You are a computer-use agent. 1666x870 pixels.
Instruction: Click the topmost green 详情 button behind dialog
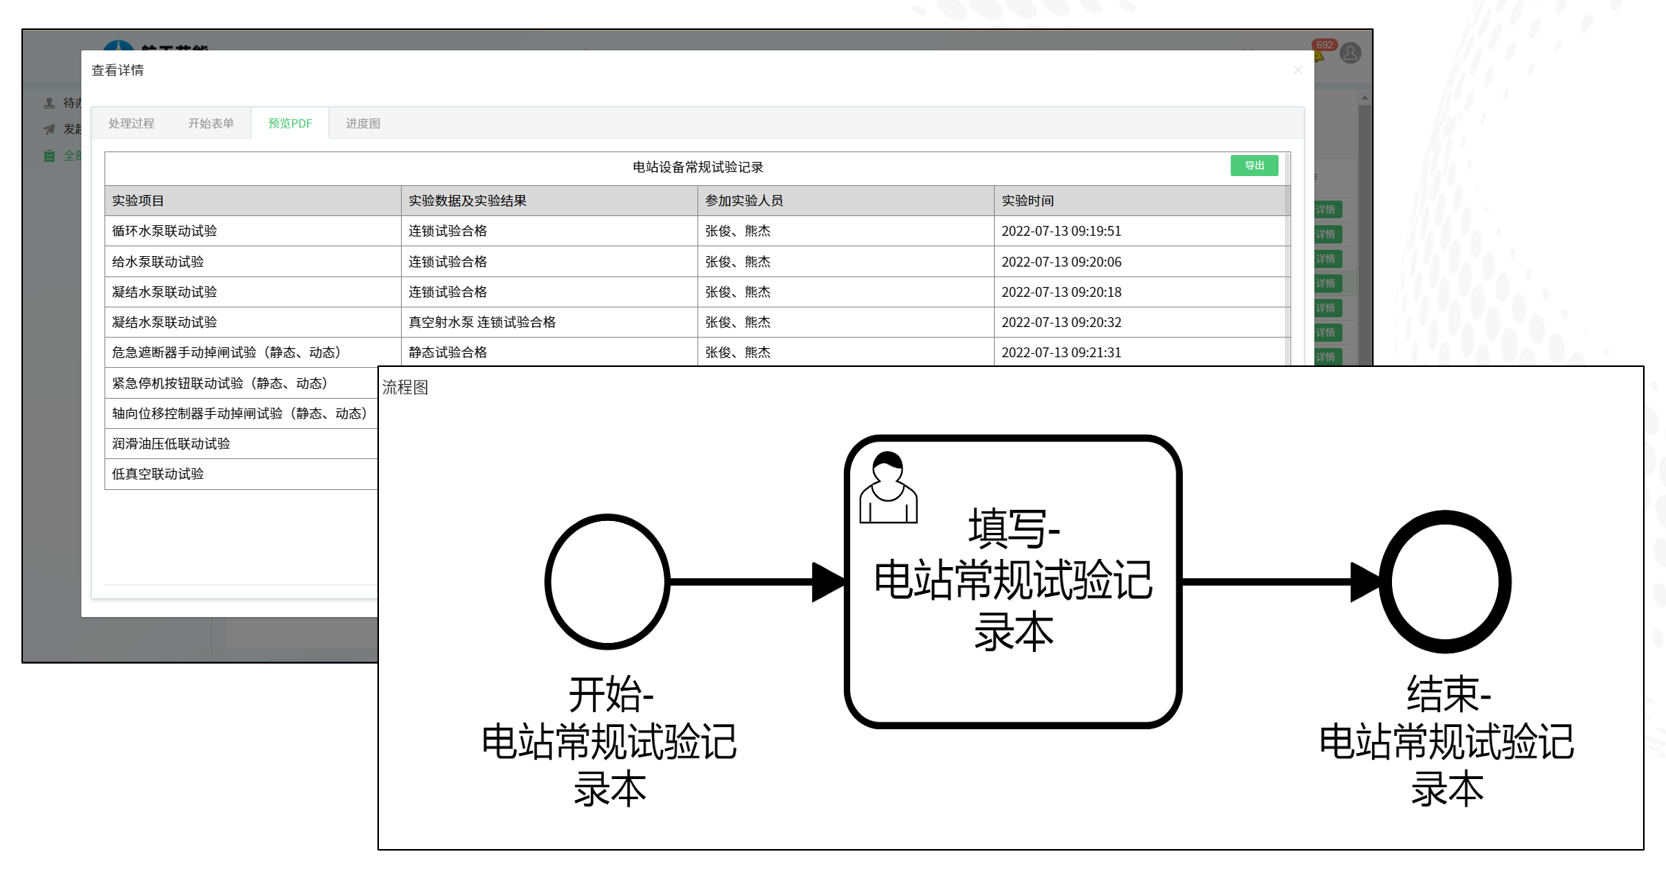(1327, 210)
